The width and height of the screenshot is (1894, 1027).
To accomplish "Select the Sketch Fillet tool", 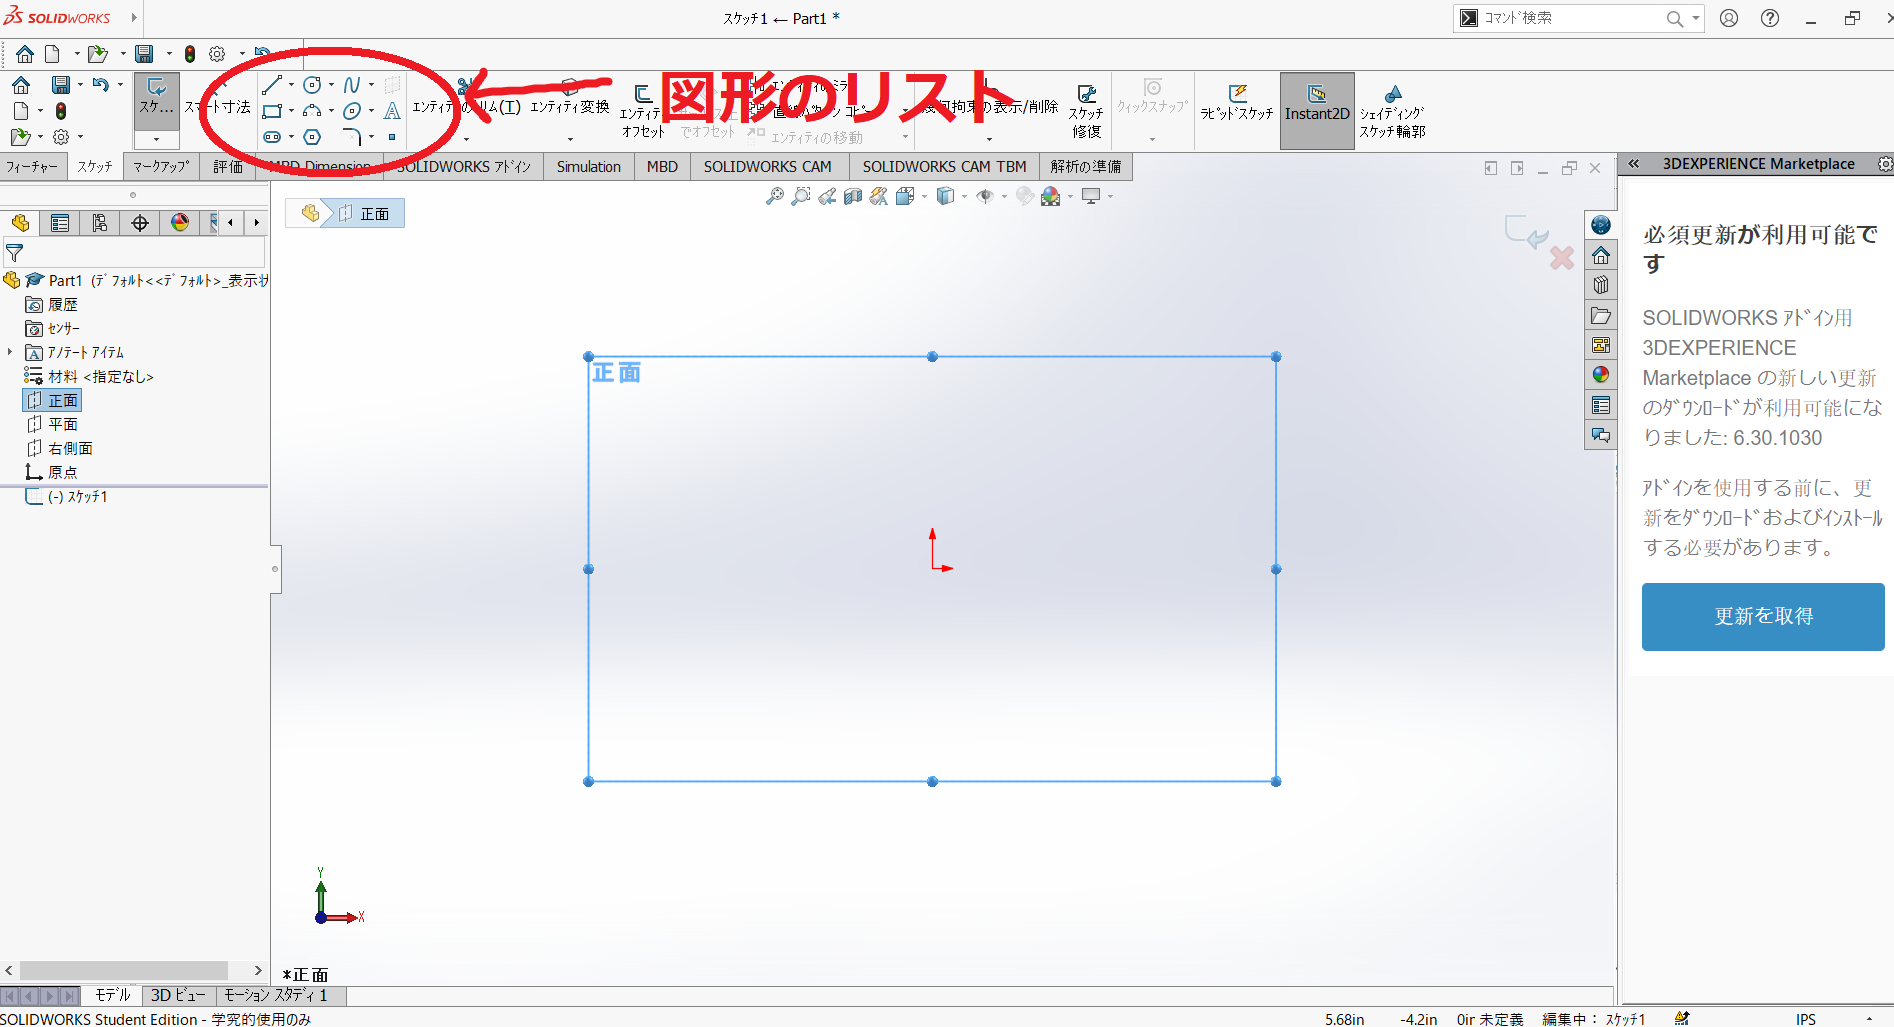I will (x=352, y=137).
